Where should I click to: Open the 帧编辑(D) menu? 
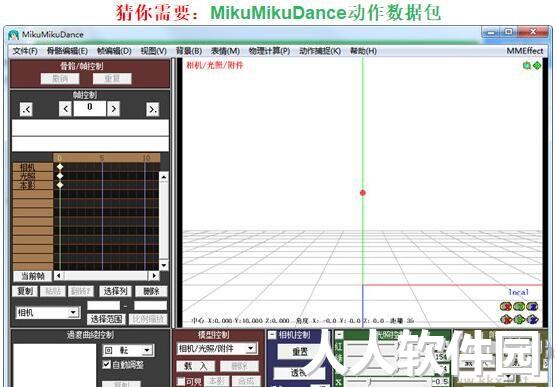coord(114,51)
